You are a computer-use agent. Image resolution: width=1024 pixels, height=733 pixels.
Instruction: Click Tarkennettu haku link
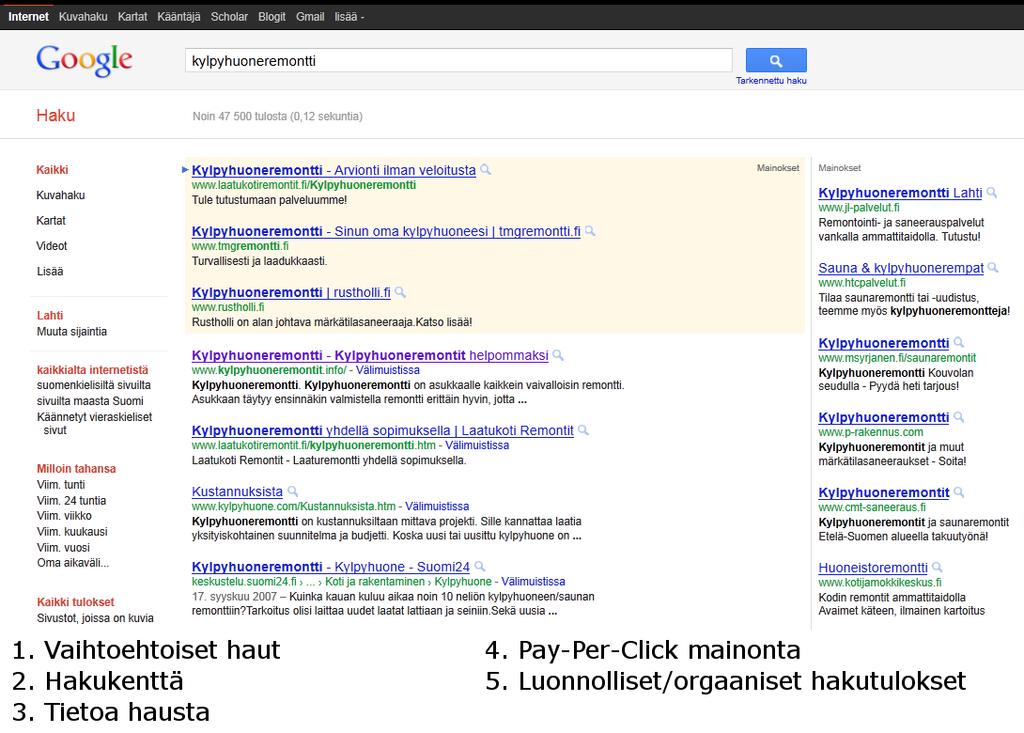(771, 81)
